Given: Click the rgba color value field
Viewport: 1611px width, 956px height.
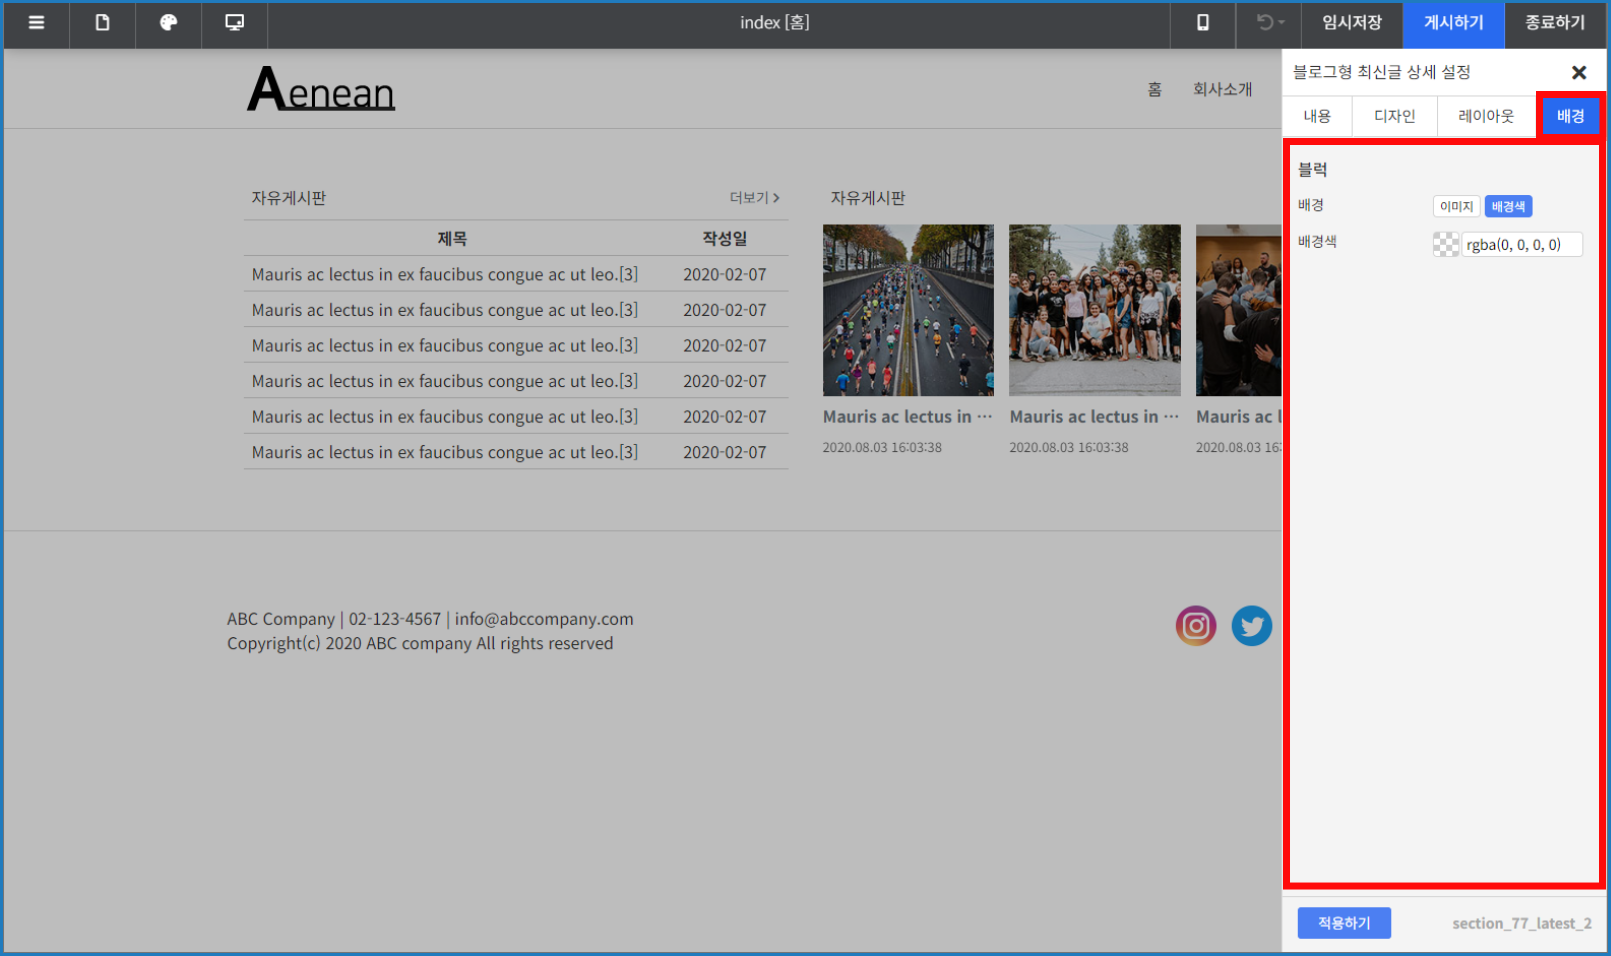Looking at the screenshot, I should coord(1521,245).
